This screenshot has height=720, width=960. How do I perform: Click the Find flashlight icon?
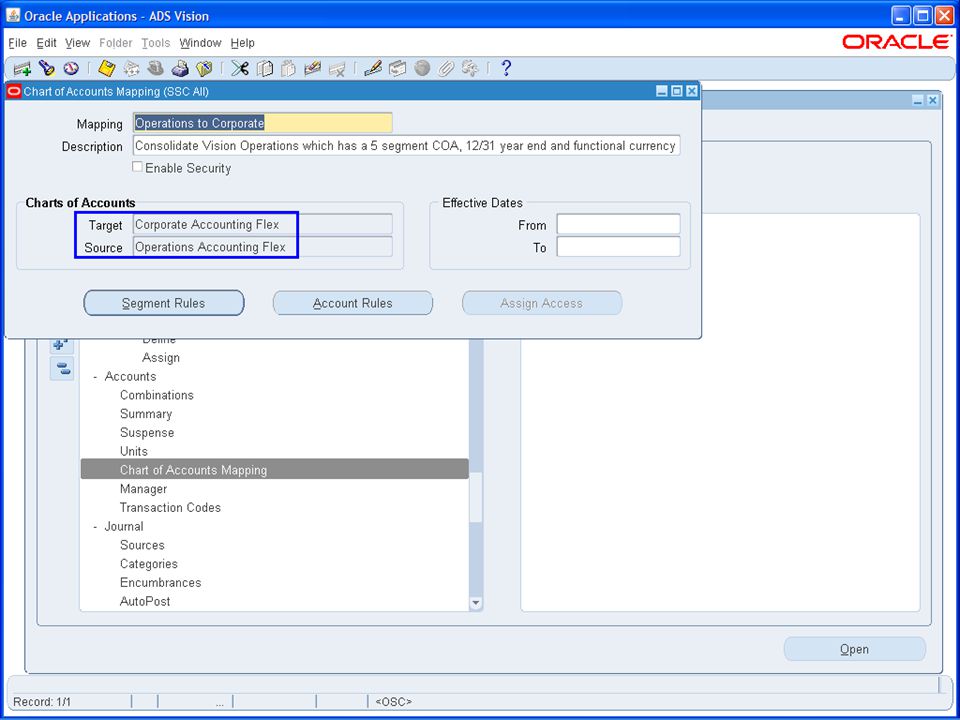47,68
